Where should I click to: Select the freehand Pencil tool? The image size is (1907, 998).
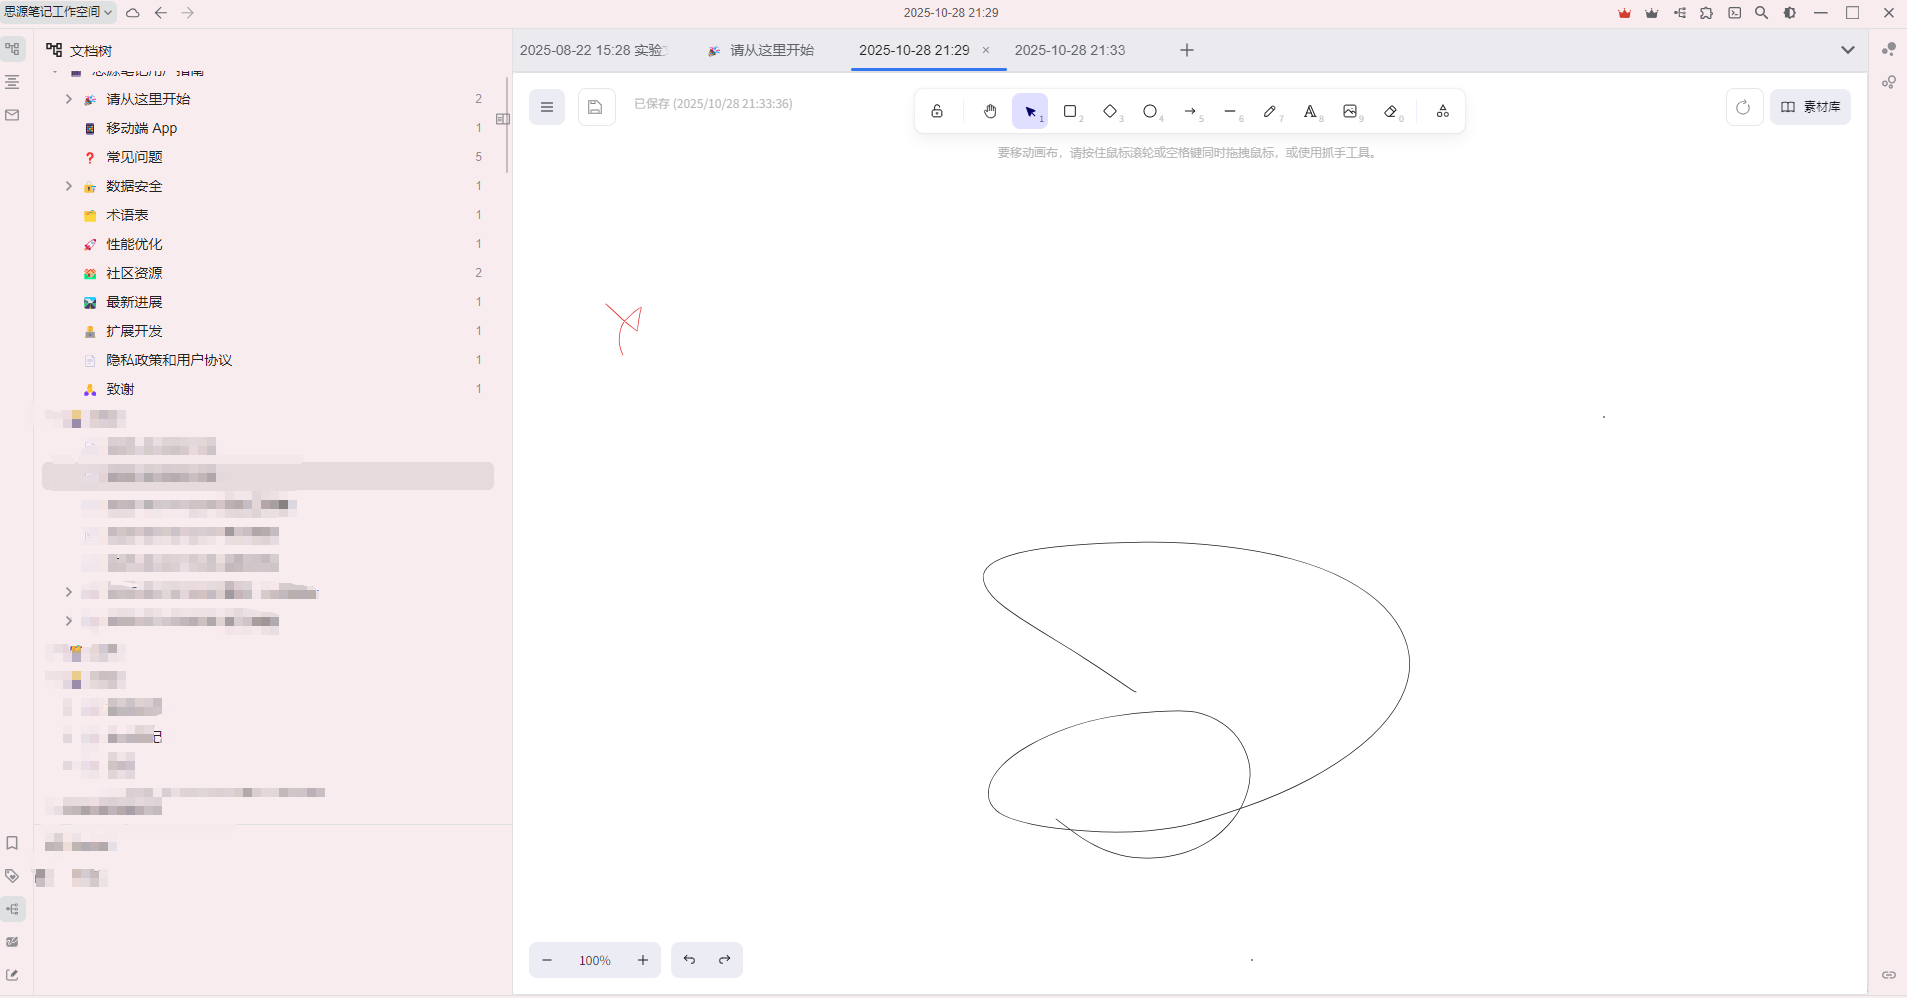pyautogui.click(x=1270, y=111)
